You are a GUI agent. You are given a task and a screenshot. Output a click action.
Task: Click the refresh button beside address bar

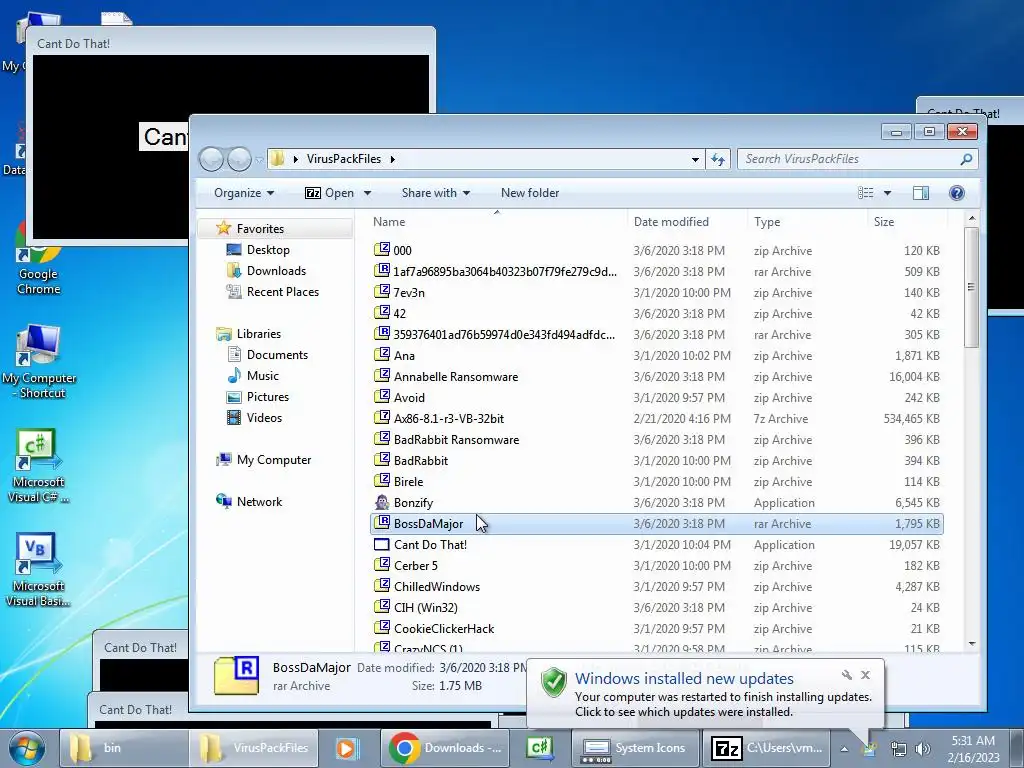(x=718, y=159)
